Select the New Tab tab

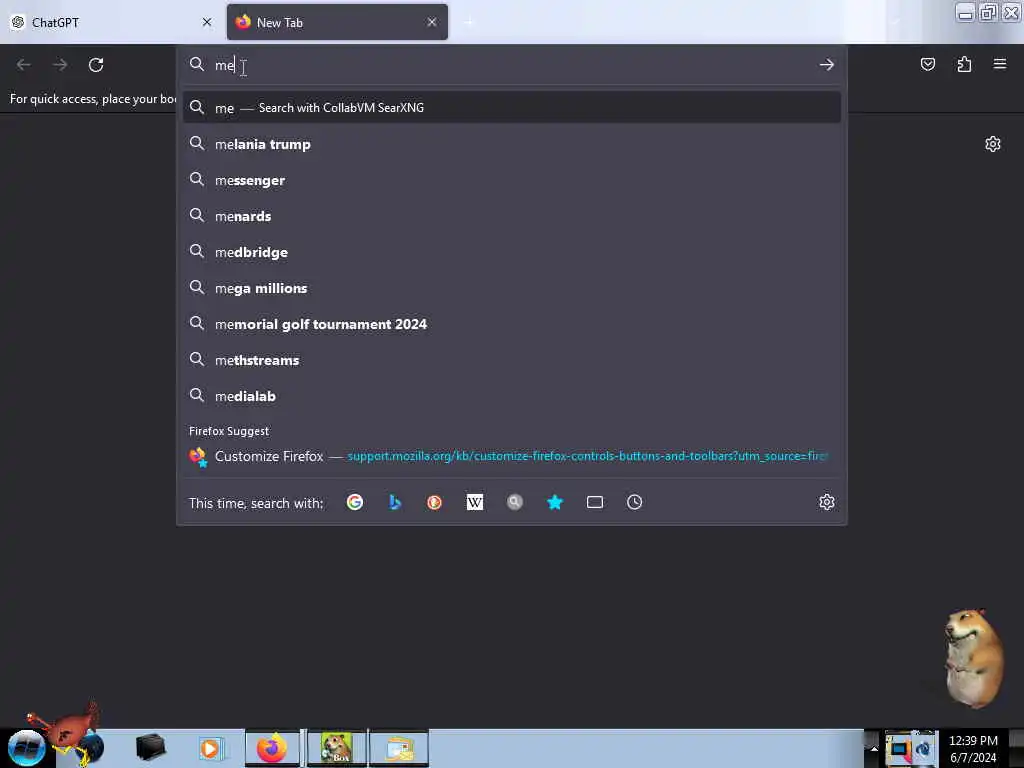pos(337,22)
